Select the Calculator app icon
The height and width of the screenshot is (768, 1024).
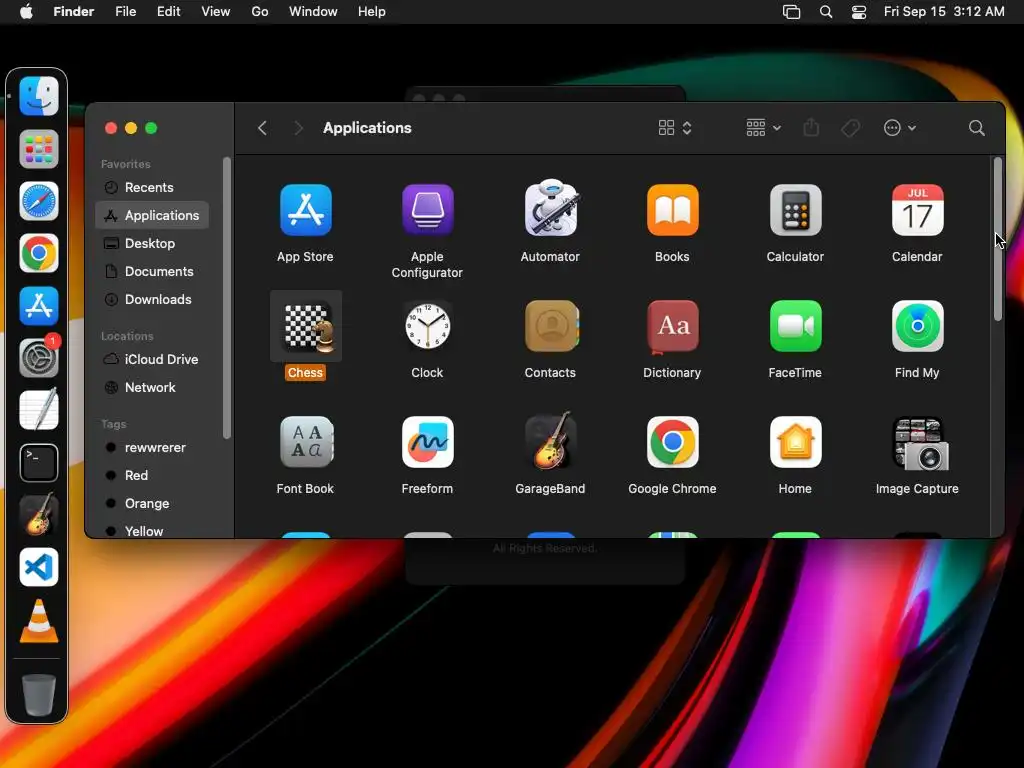[795, 210]
